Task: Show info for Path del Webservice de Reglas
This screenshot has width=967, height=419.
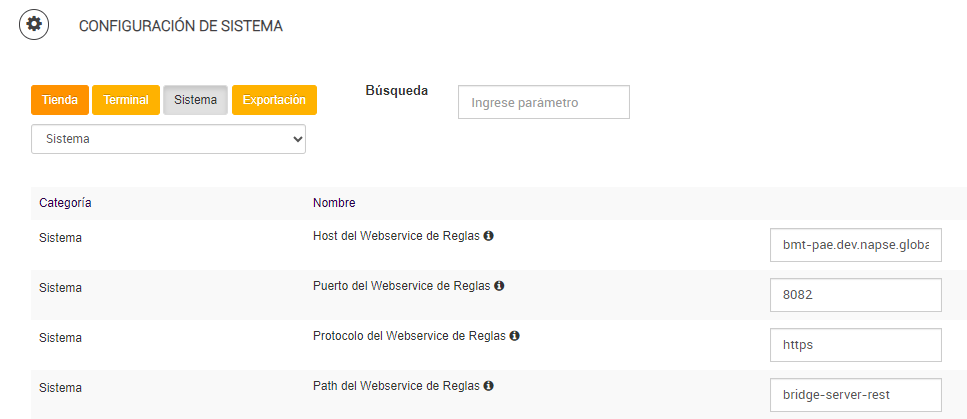Action: 488,385
